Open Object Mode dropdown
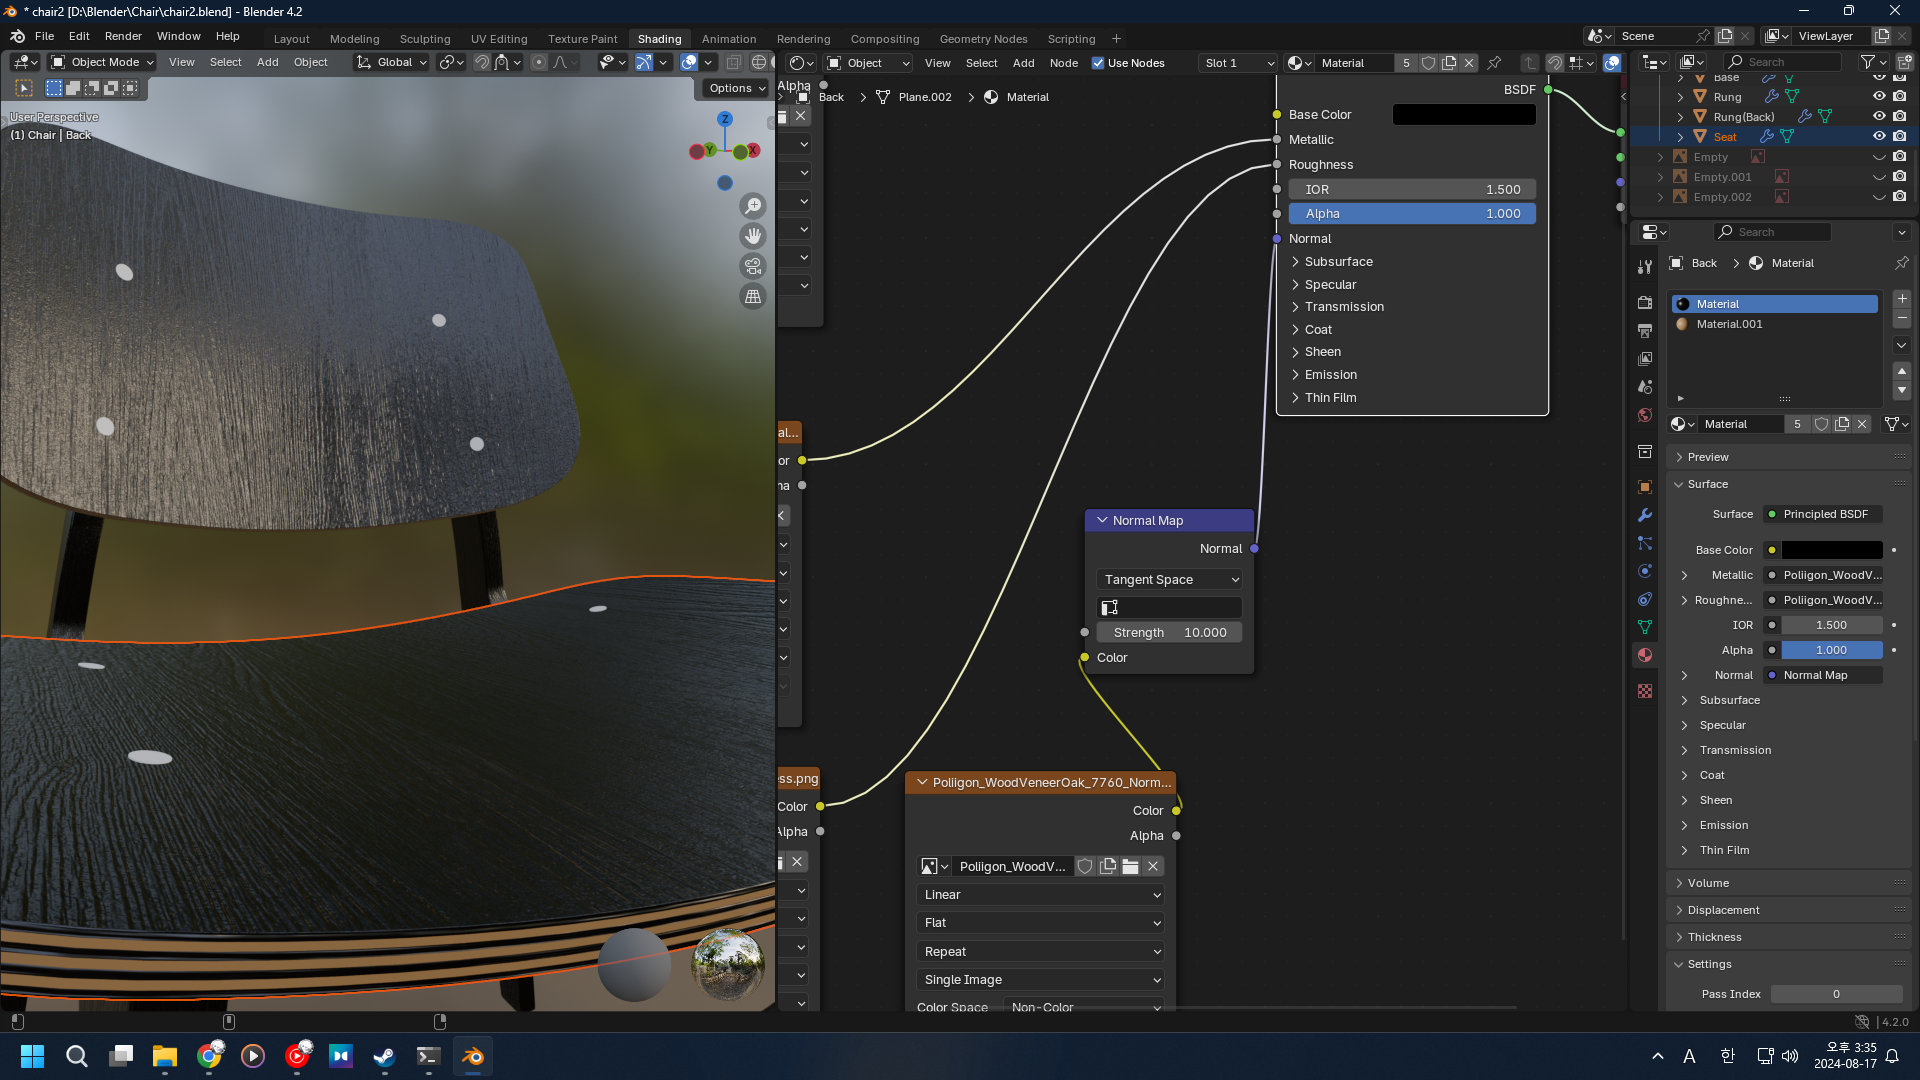This screenshot has height=1080, width=1920. click(x=102, y=62)
